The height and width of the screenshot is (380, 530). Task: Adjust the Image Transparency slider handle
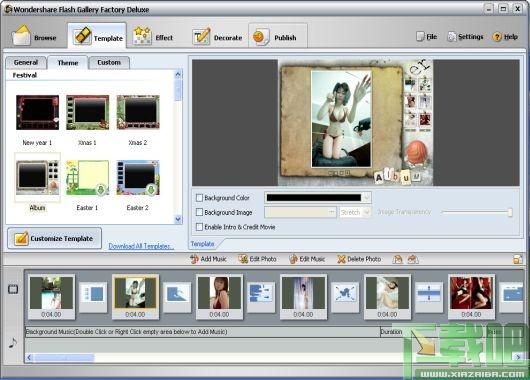(x=510, y=212)
